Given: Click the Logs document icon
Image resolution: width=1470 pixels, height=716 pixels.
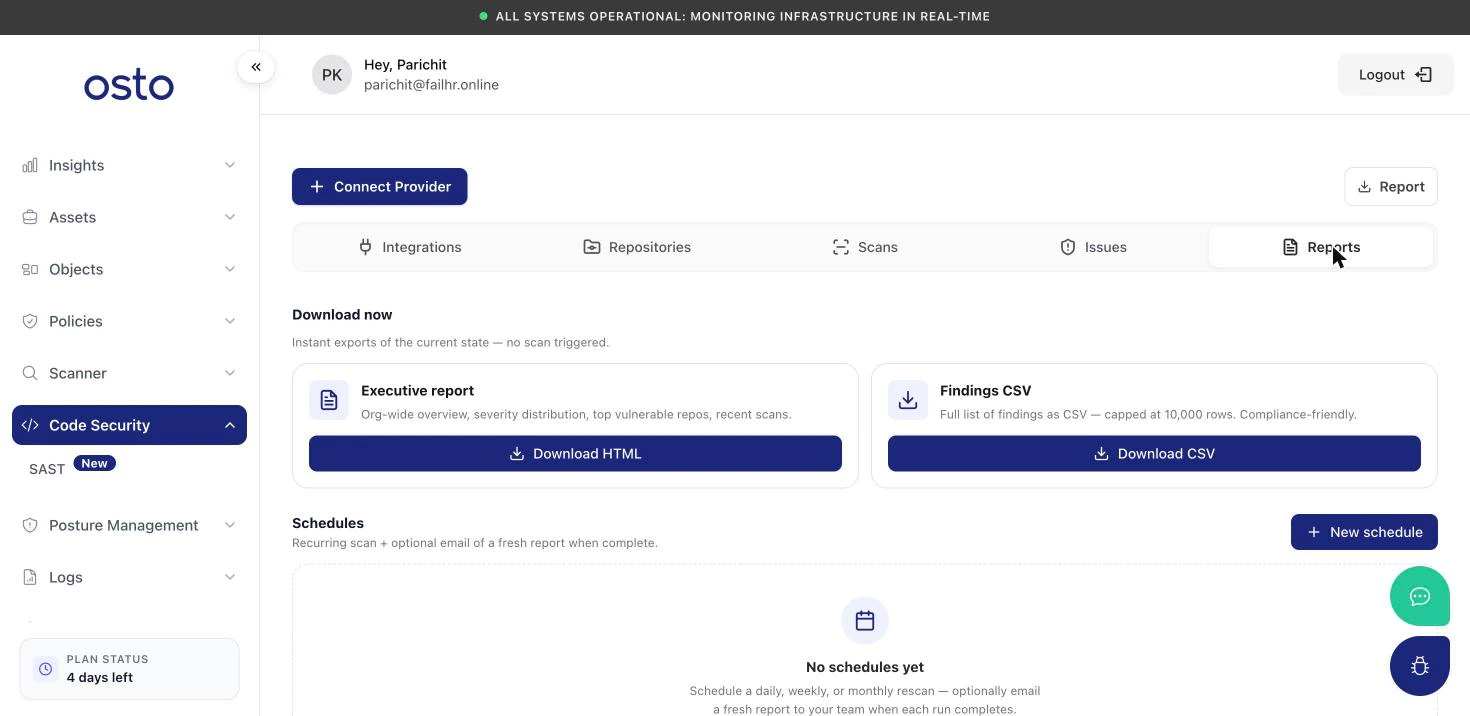Looking at the screenshot, I should [30, 577].
